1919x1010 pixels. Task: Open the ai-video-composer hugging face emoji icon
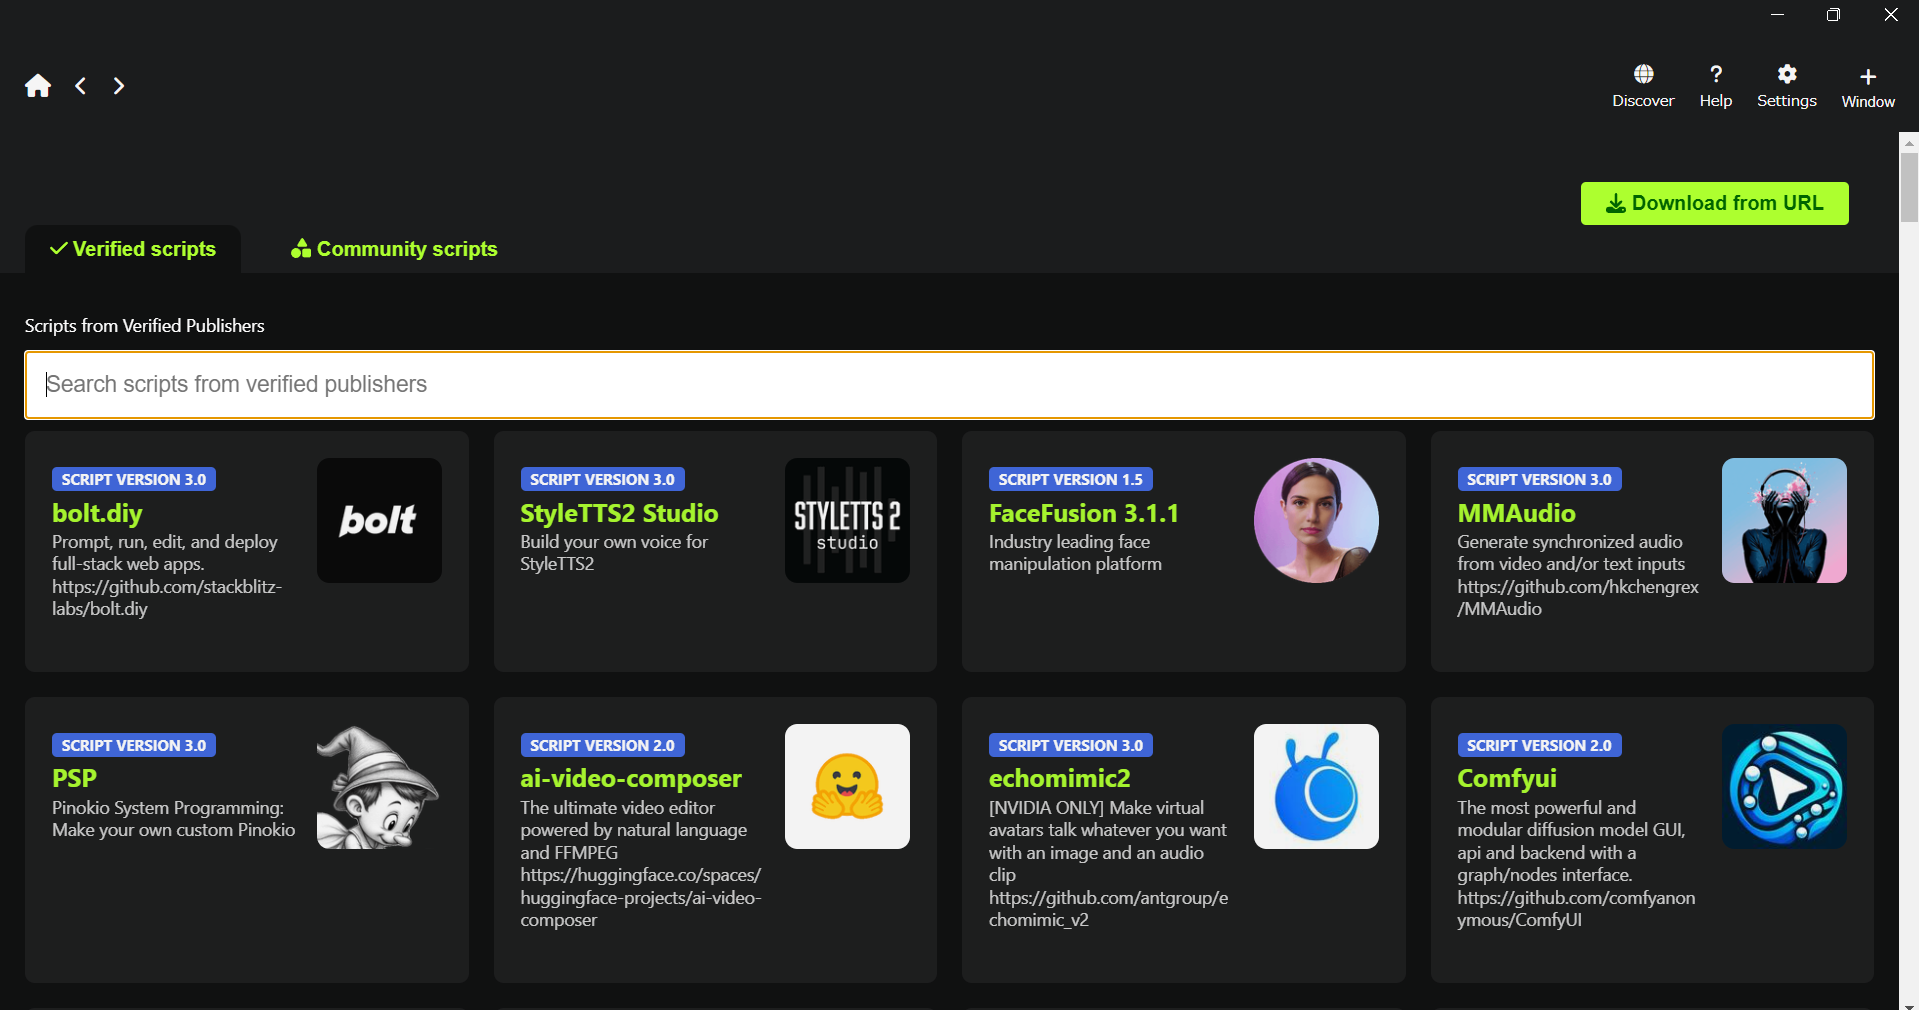pos(847,787)
